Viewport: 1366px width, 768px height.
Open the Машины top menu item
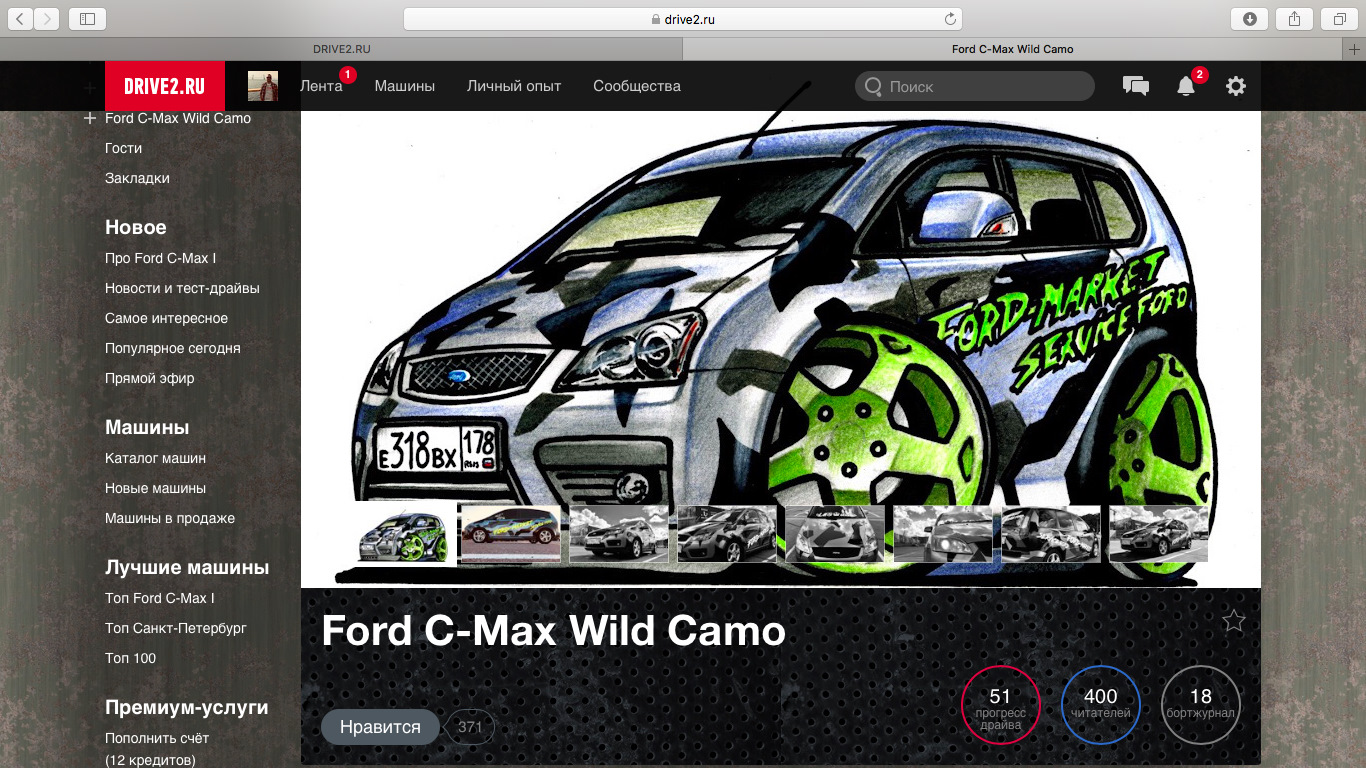pyautogui.click(x=405, y=86)
